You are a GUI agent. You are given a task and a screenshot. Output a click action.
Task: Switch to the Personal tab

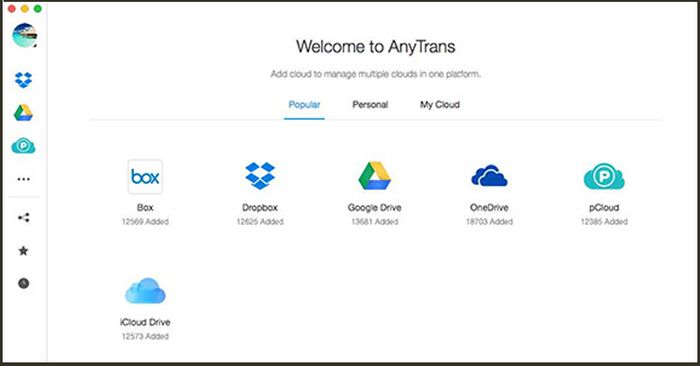point(370,105)
